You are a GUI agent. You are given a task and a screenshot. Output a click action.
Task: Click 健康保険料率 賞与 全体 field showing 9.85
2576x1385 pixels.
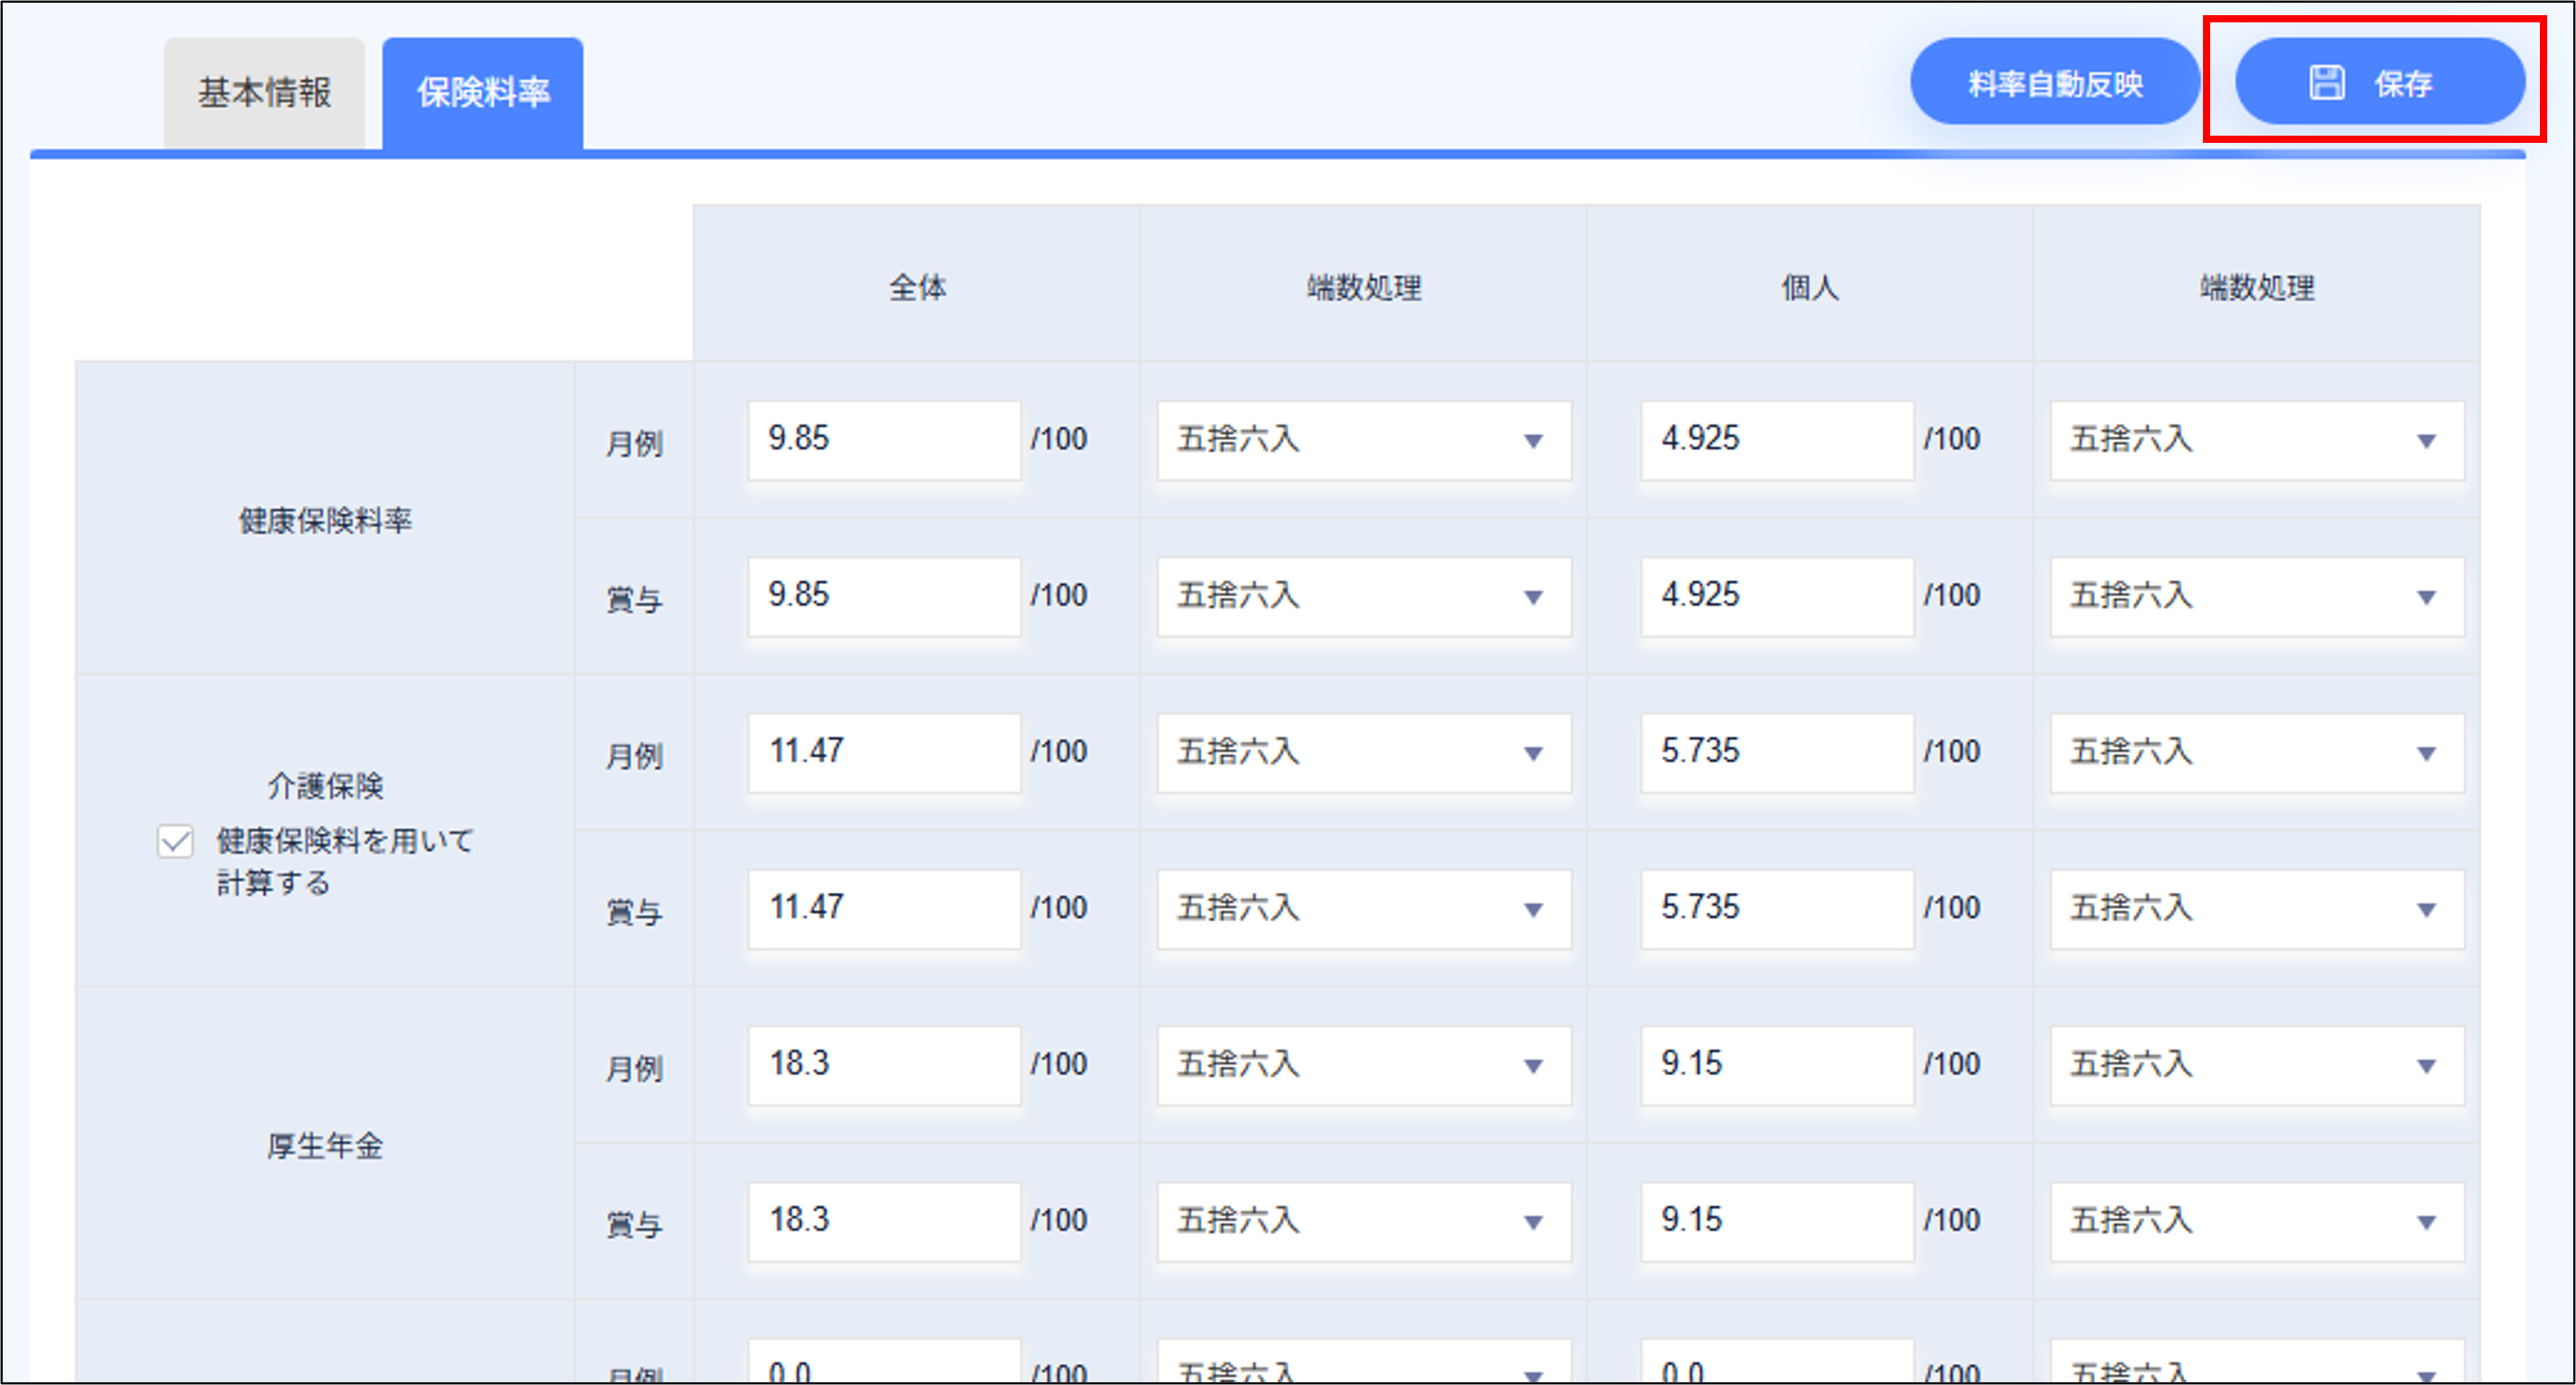pyautogui.click(x=883, y=596)
